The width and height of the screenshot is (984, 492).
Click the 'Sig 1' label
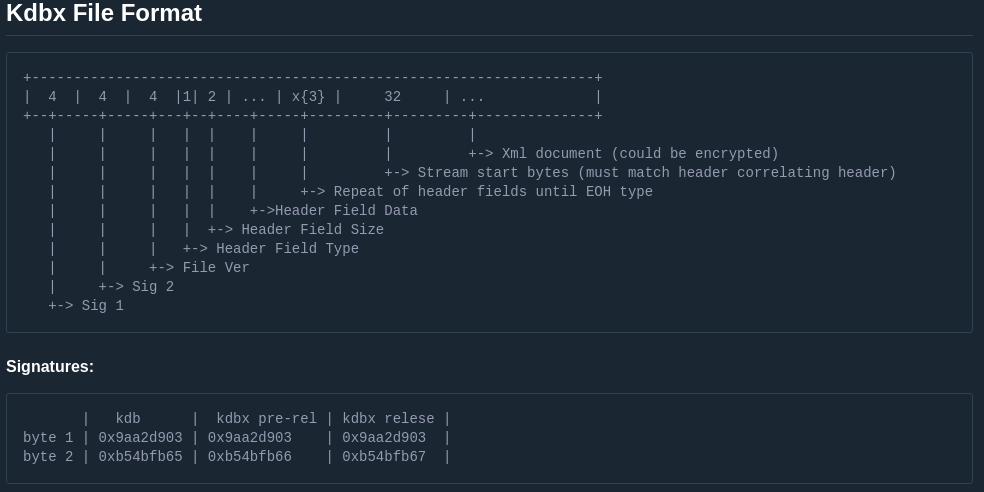point(102,306)
